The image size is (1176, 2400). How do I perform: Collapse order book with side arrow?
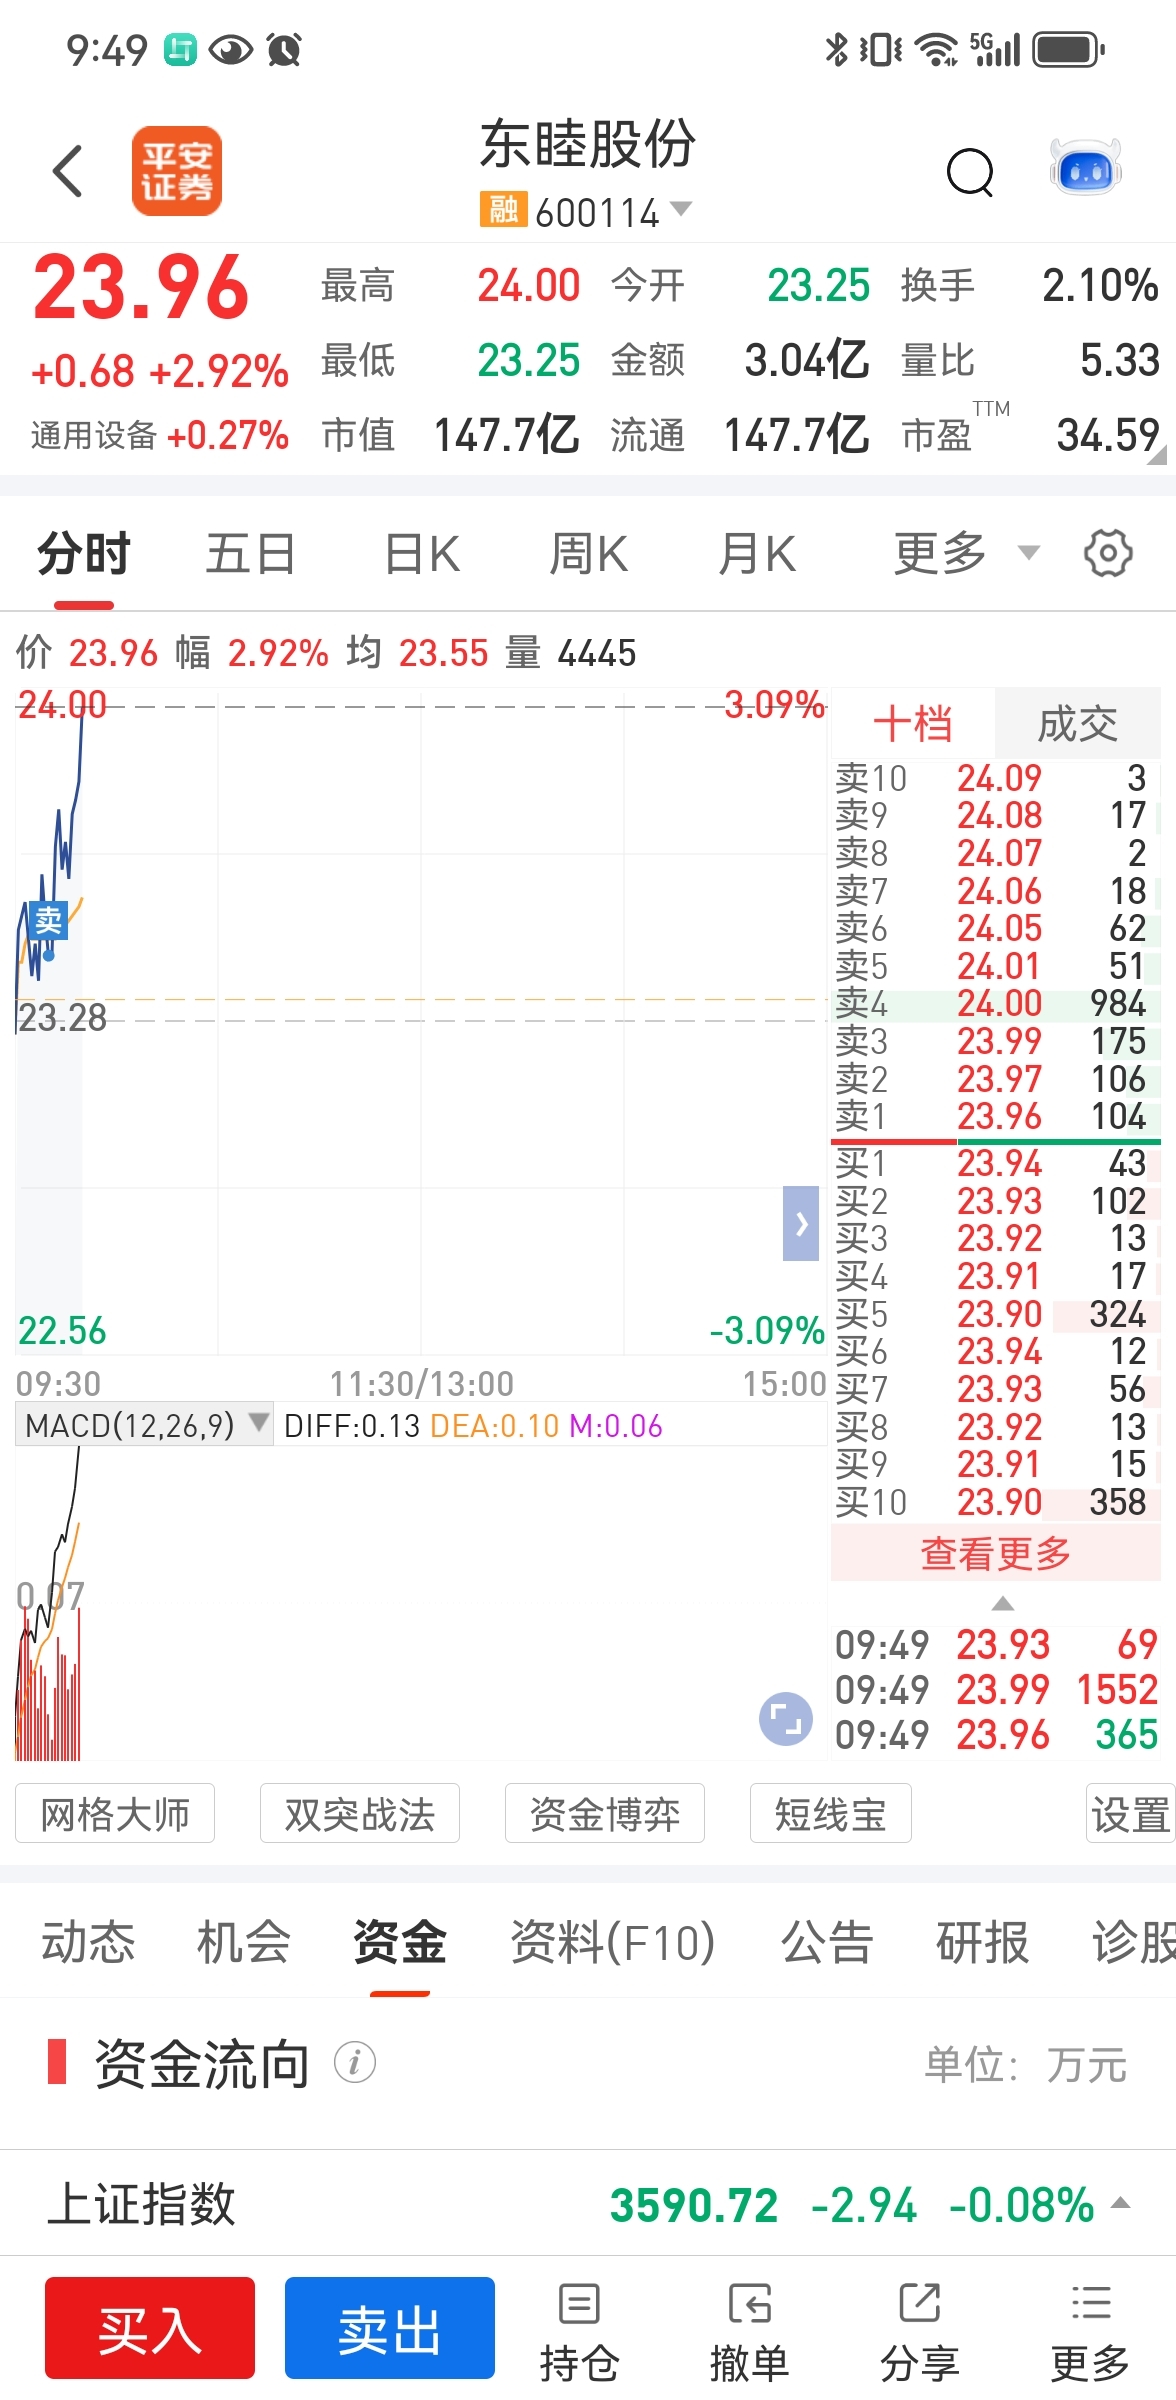801,1223
